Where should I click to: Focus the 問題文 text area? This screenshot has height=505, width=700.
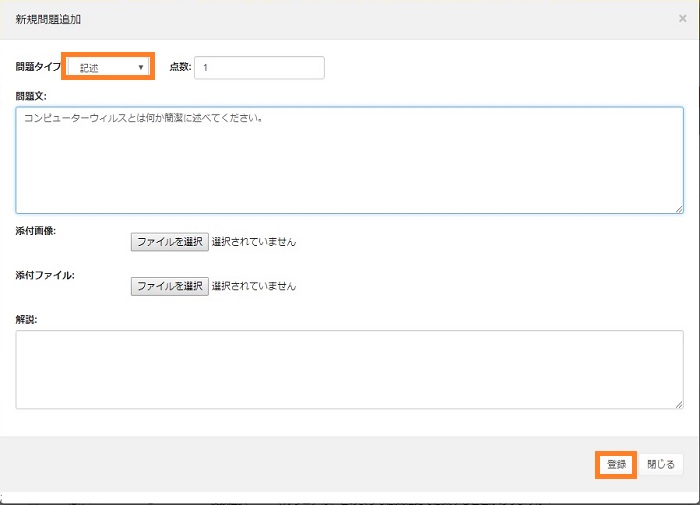[349, 160]
